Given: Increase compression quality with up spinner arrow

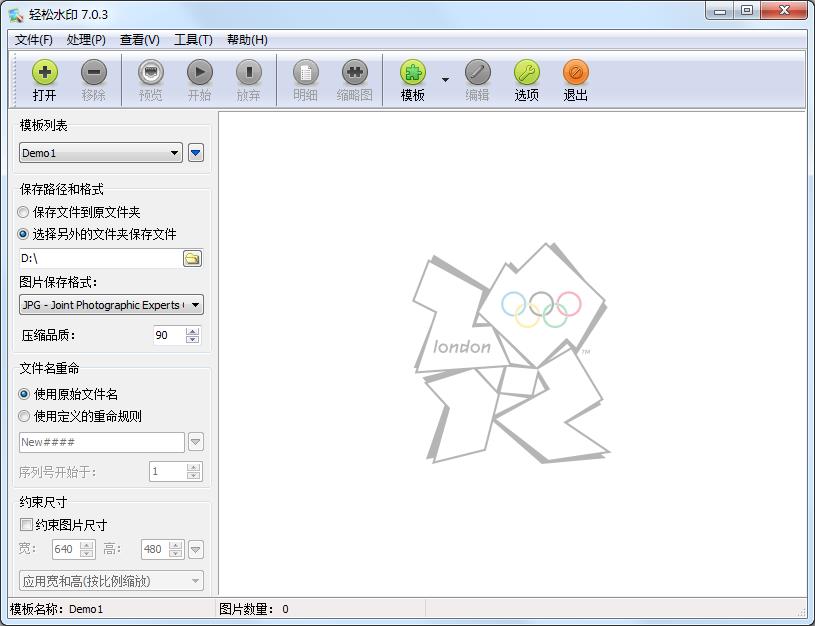Looking at the screenshot, I should coord(193,331).
